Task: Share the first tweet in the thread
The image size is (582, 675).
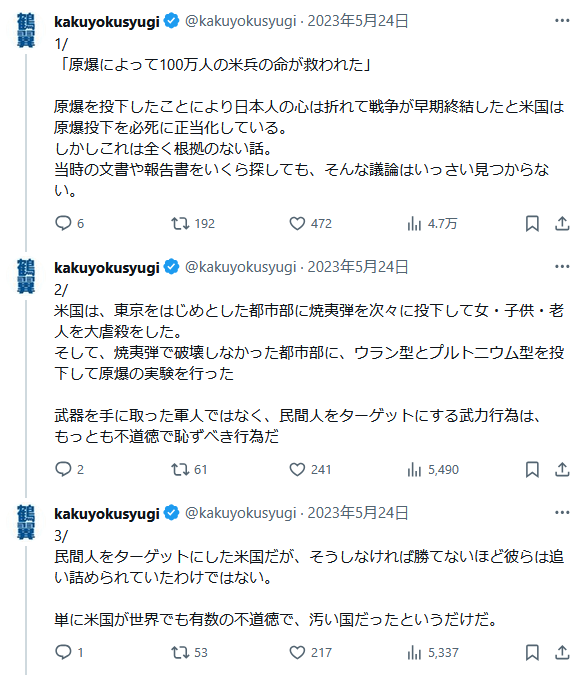Action: tap(562, 223)
